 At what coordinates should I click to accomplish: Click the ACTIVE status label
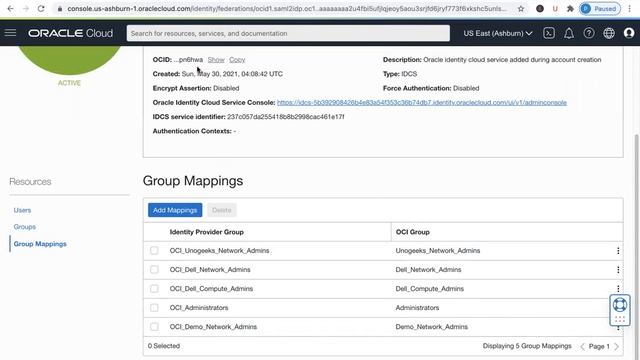[69, 83]
